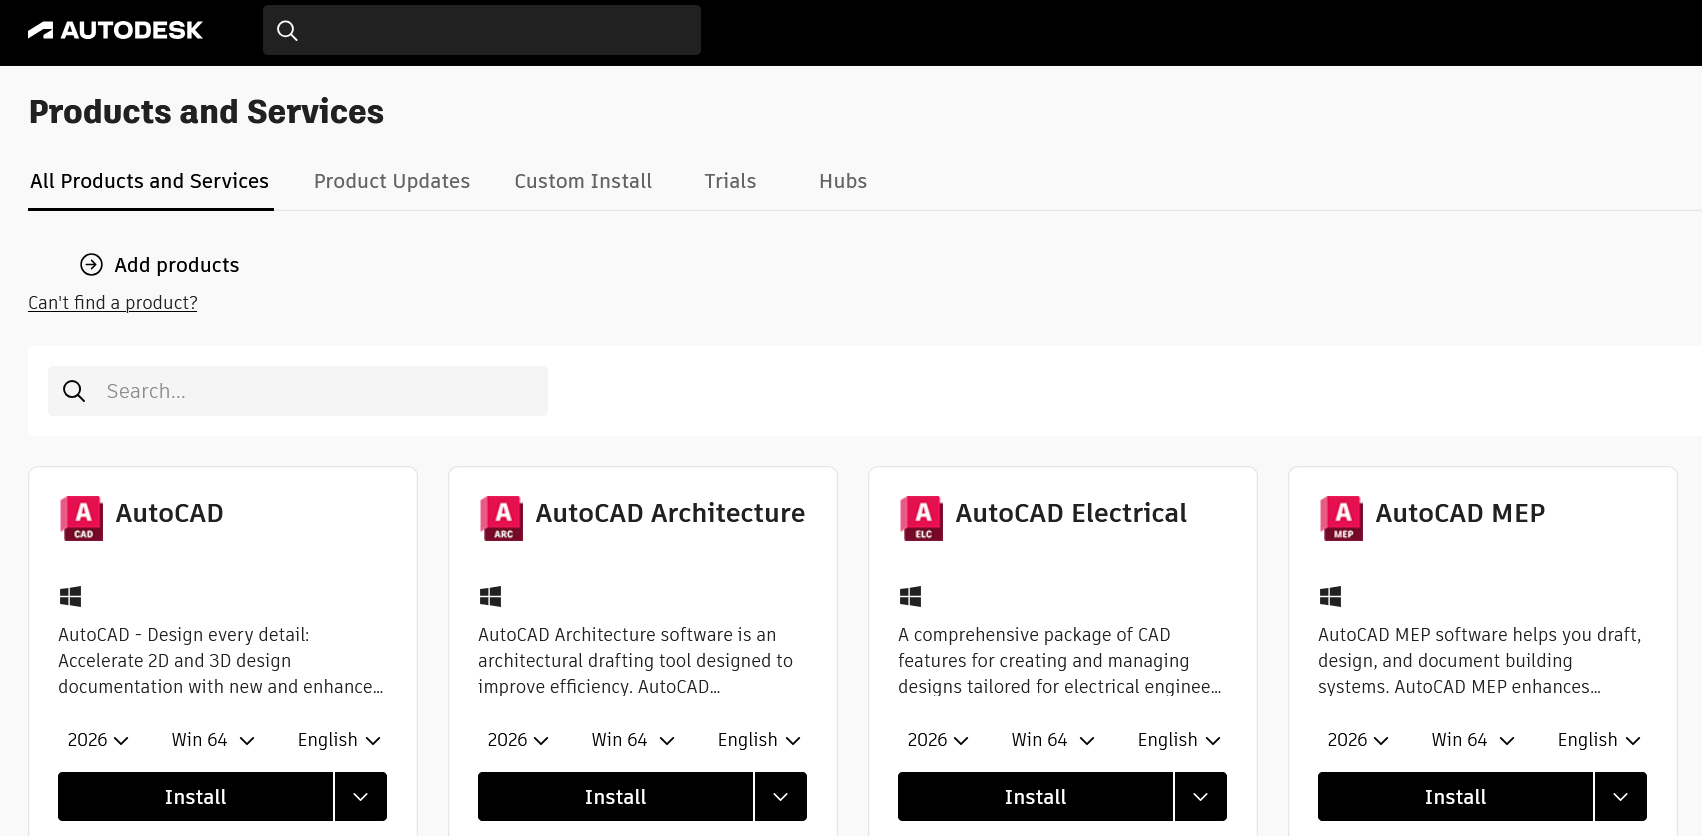Click the AutoCAD Architecture card title
This screenshot has height=836, width=1702.
[x=670, y=513]
